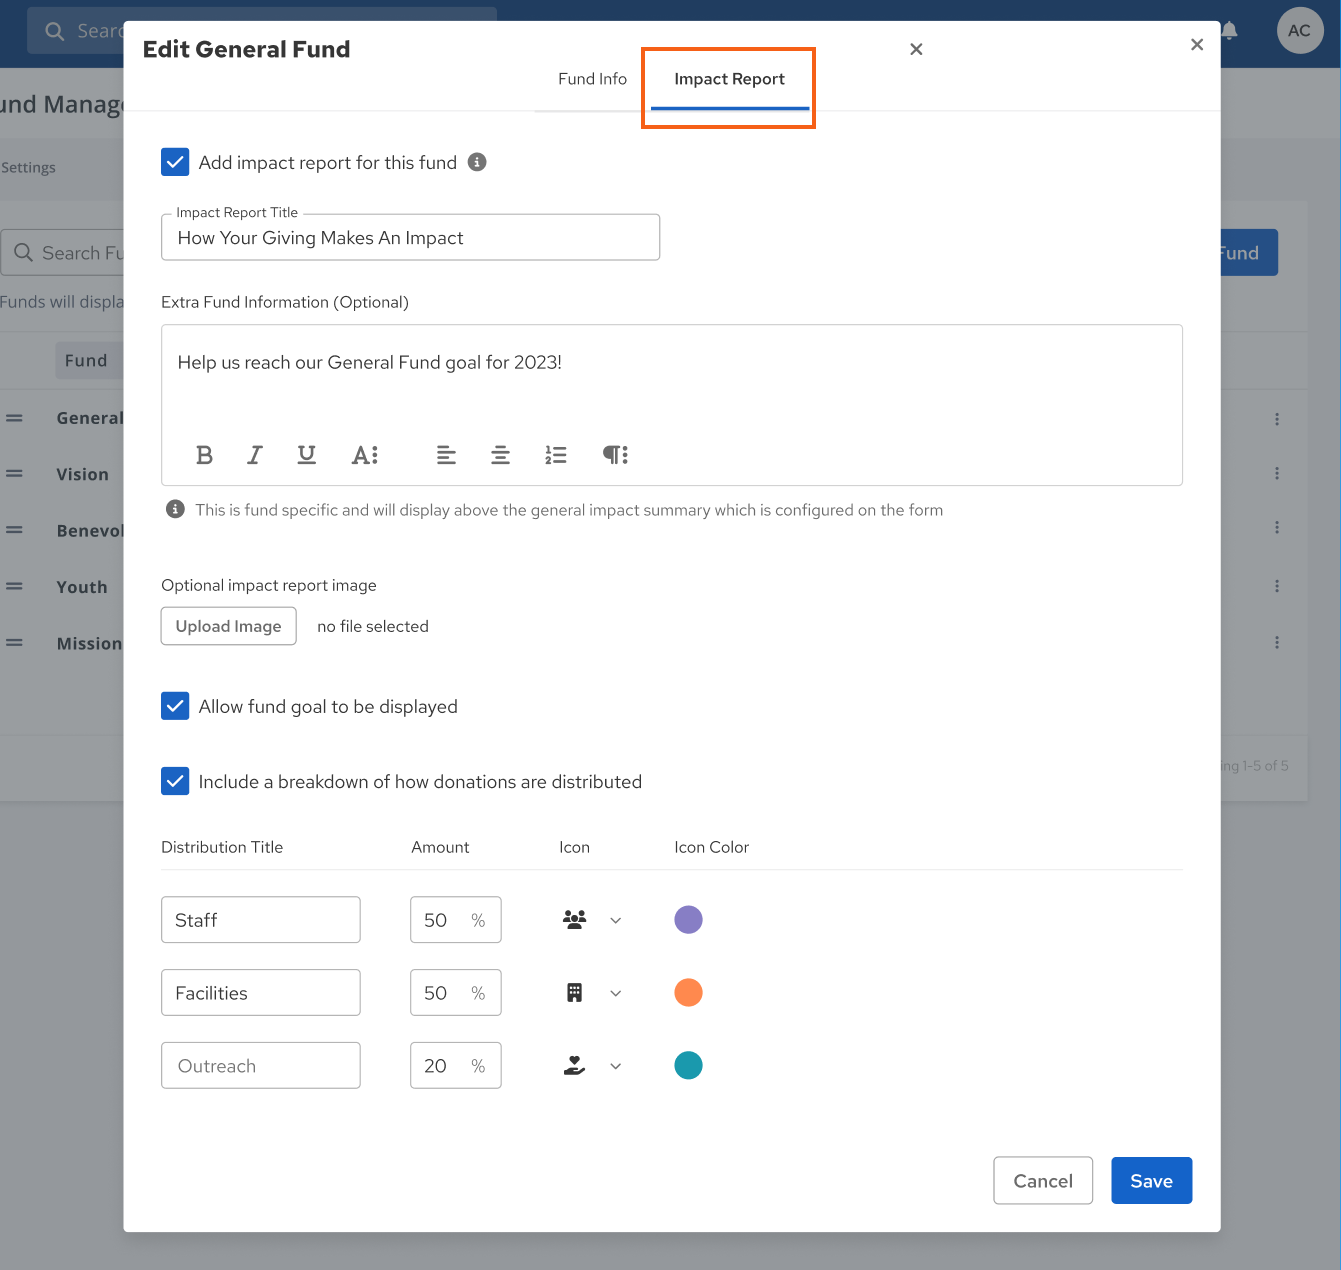1341x1270 pixels.
Task: Switch to the Fund Info tab
Action: (592, 79)
